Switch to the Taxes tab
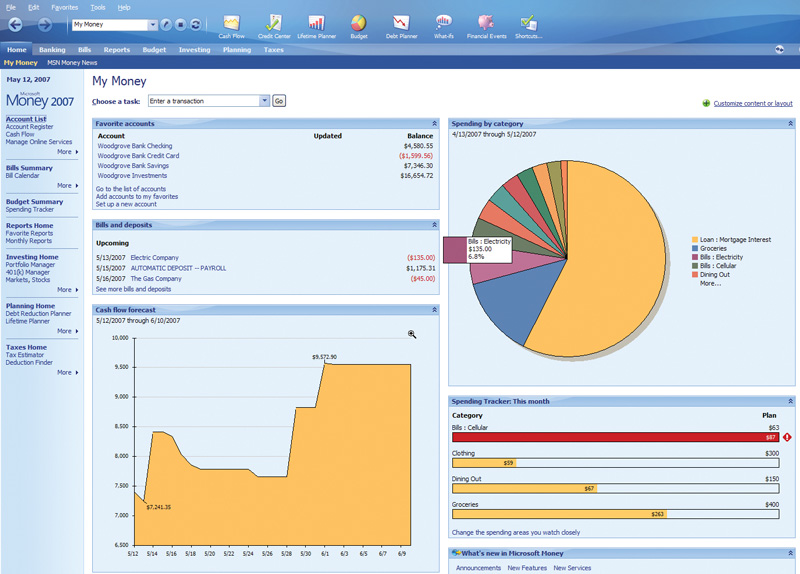800x574 pixels. click(273, 49)
